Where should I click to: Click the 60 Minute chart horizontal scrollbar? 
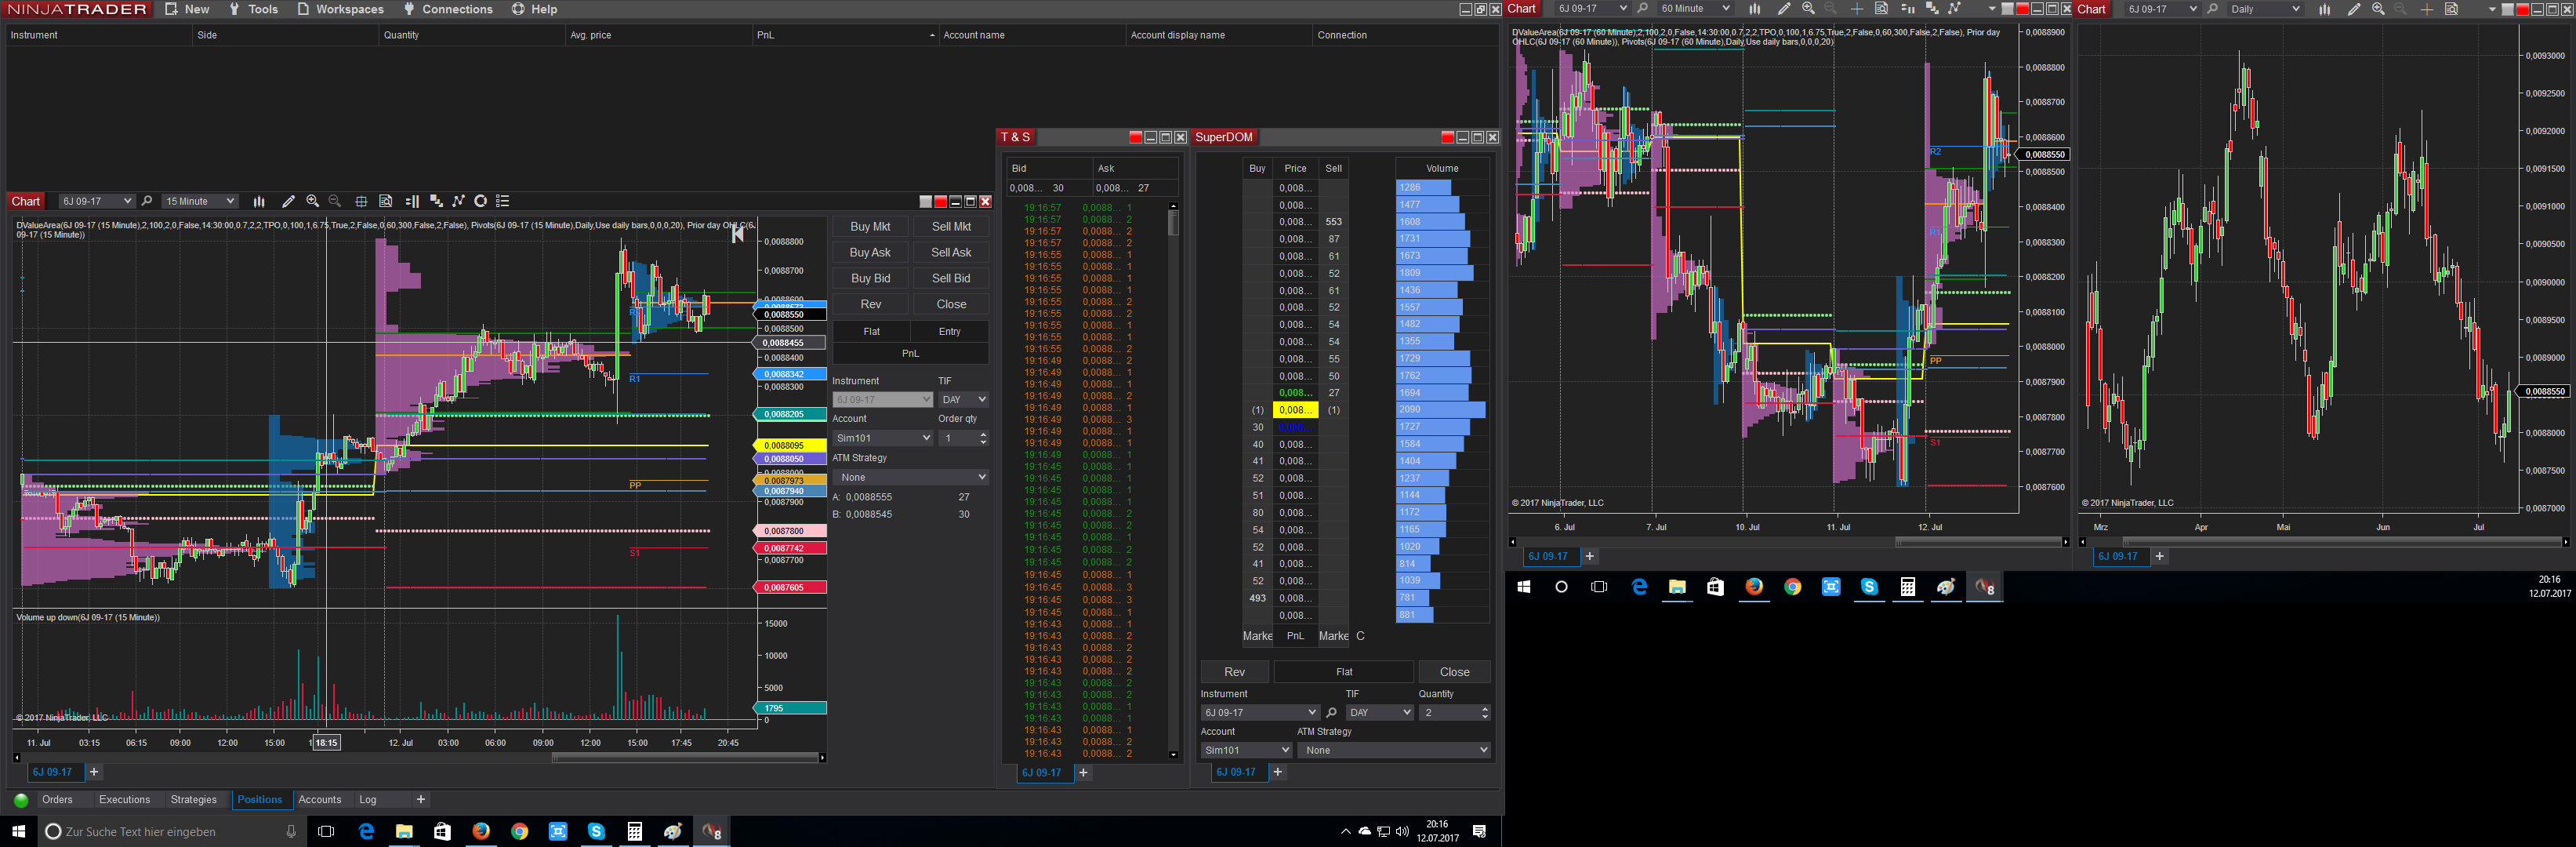[x=1978, y=542]
